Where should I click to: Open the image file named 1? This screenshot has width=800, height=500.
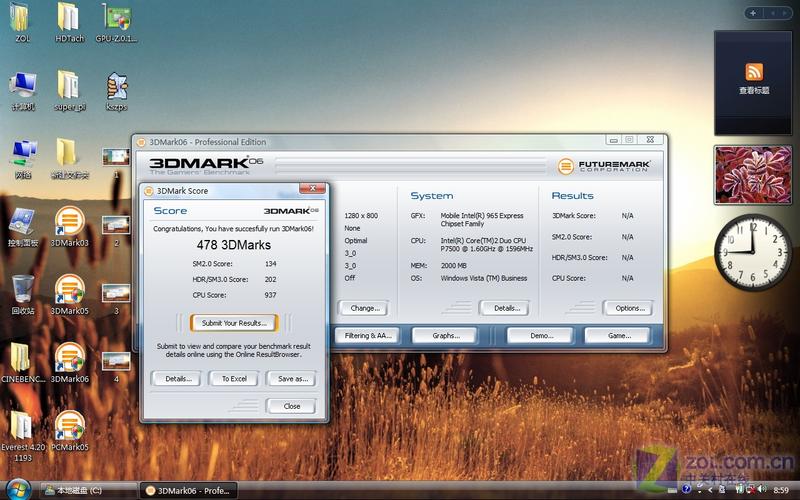coord(116,163)
